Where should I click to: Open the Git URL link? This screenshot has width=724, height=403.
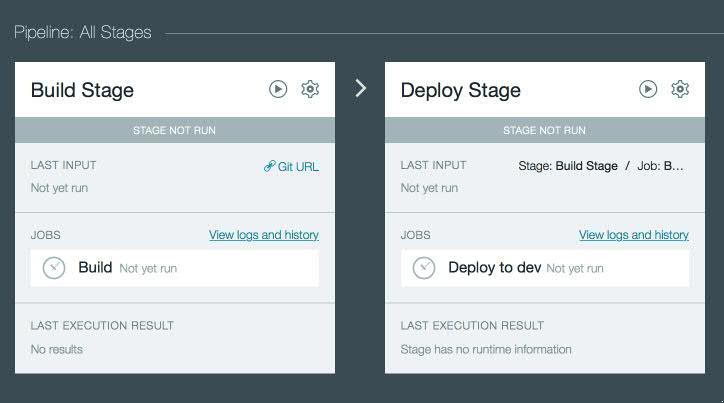point(291,166)
